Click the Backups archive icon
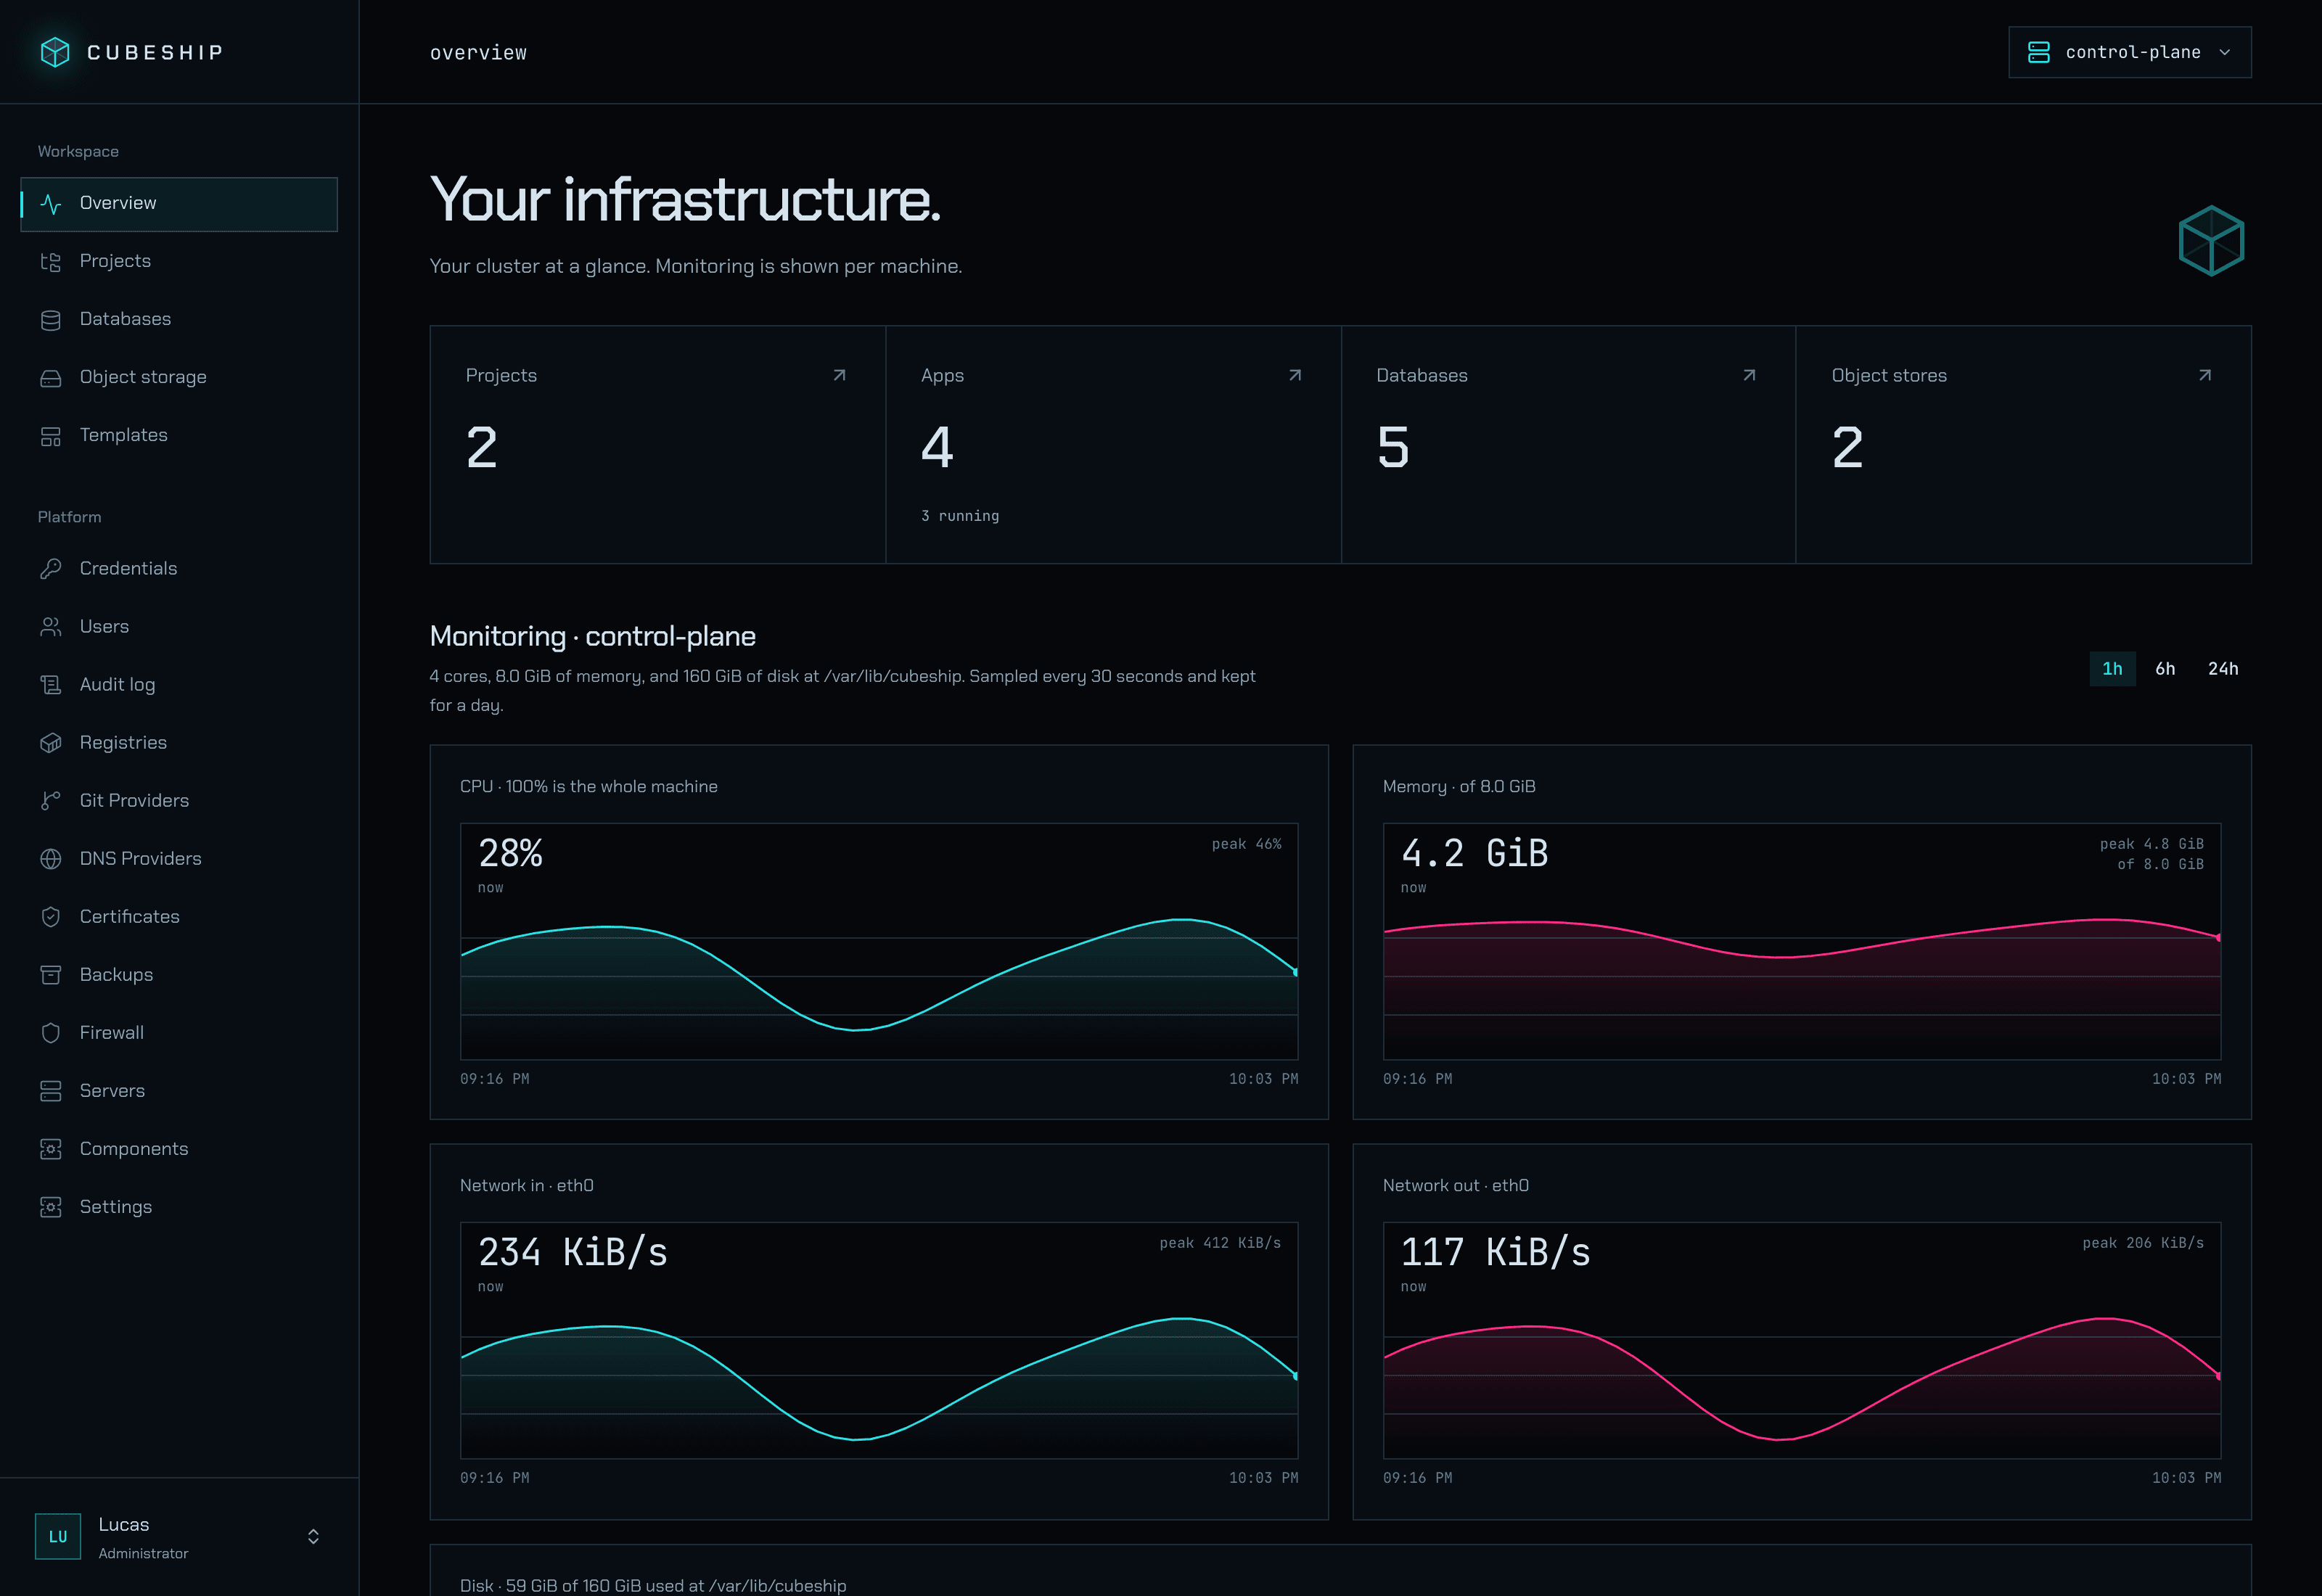The width and height of the screenshot is (2322, 1596). click(51, 975)
